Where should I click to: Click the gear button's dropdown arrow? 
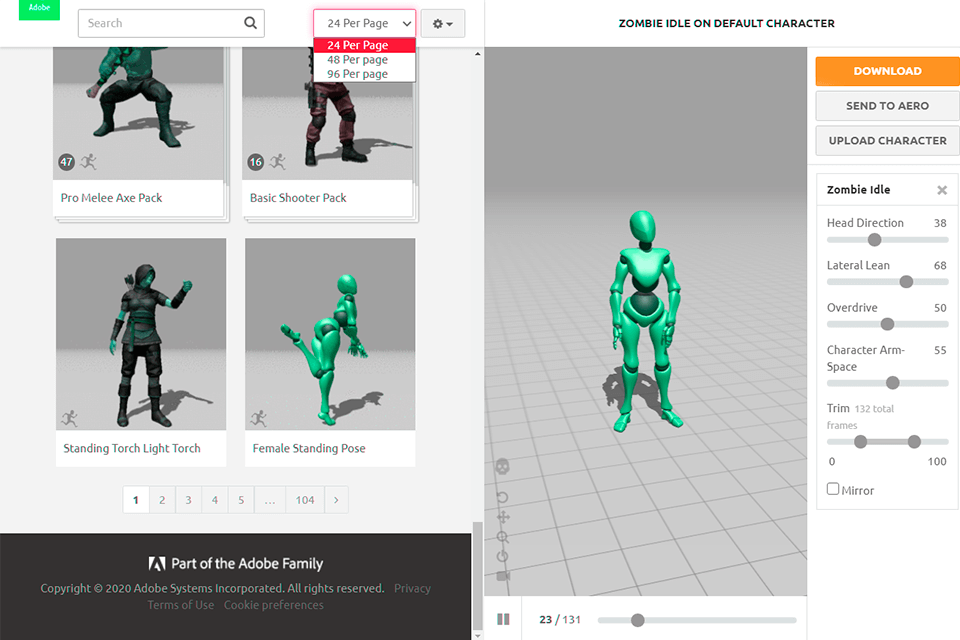(x=452, y=23)
